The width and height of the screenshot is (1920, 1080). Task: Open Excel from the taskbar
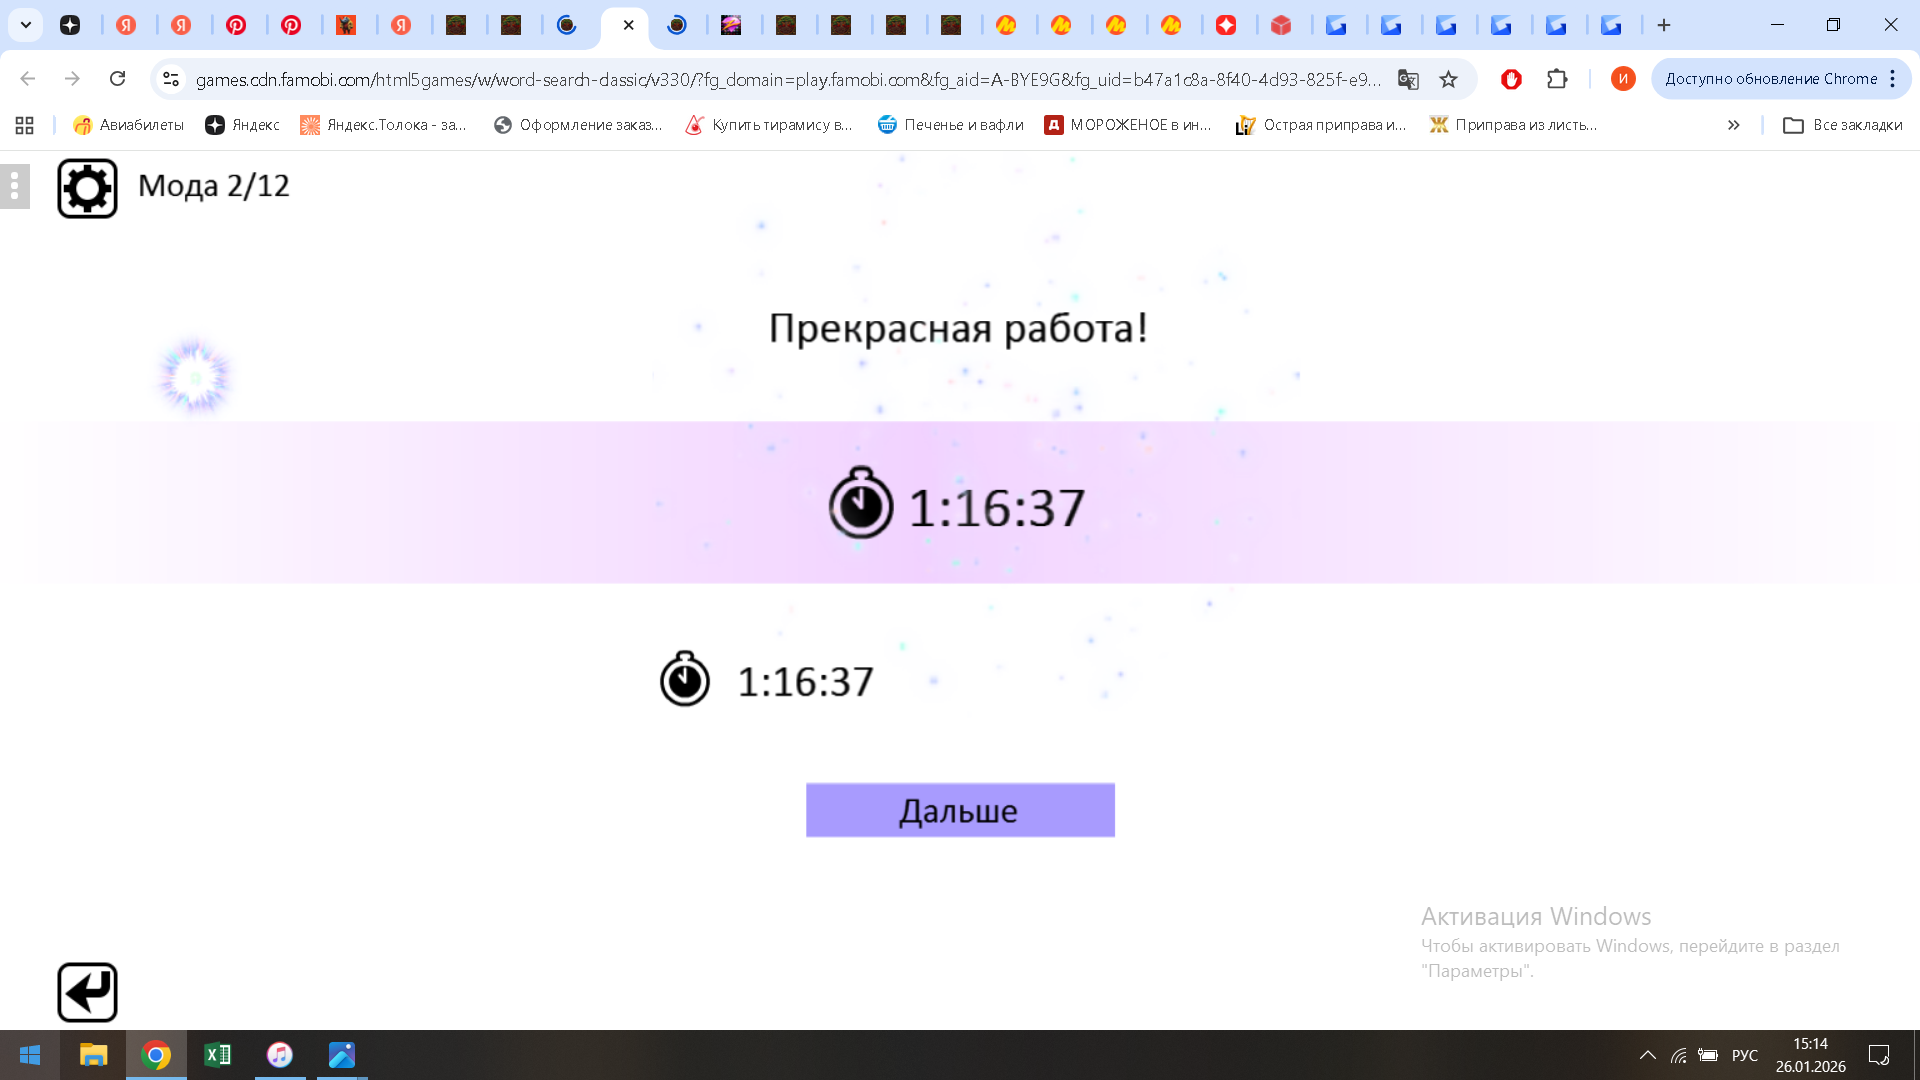pos(218,1055)
